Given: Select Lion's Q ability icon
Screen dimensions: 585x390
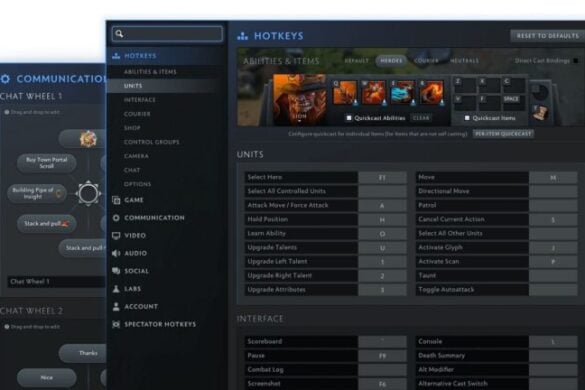Looking at the screenshot, I should 344,92.
